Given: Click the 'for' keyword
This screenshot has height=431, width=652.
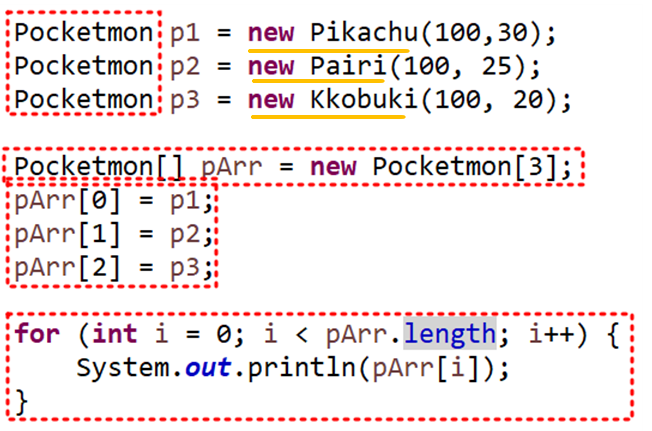Looking at the screenshot, I should pyautogui.click(x=37, y=334).
